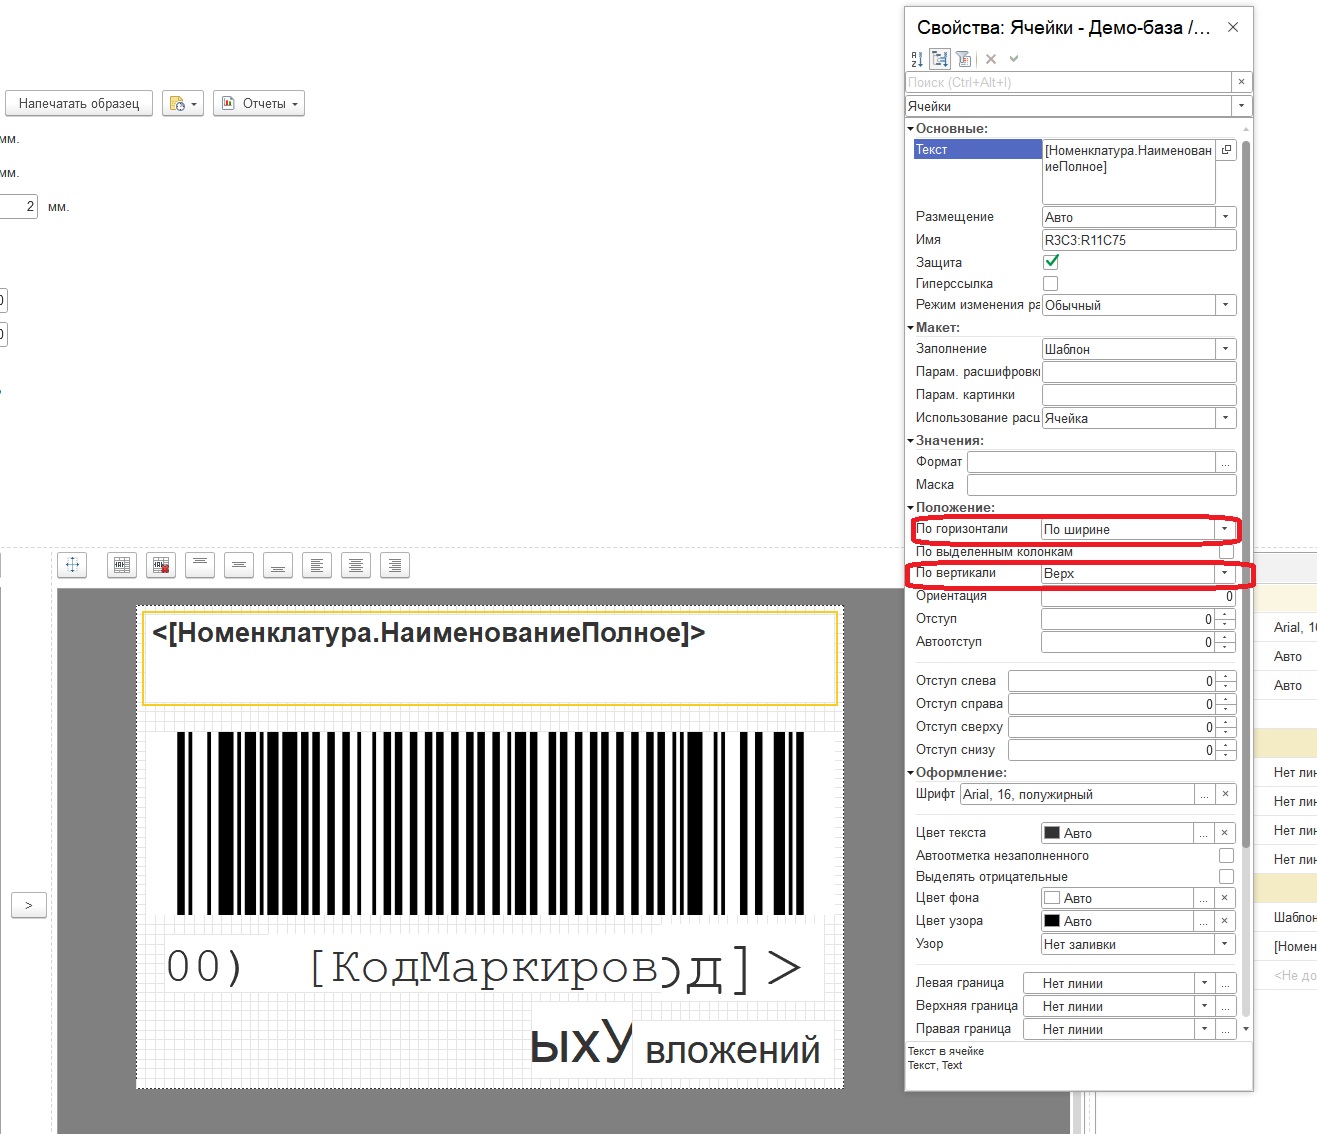The height and width of the screenshot is (1134, 1317).
Task: Select the Номенклатура.НаименованиеПолное cell in the label
Action: coord(490,657)
